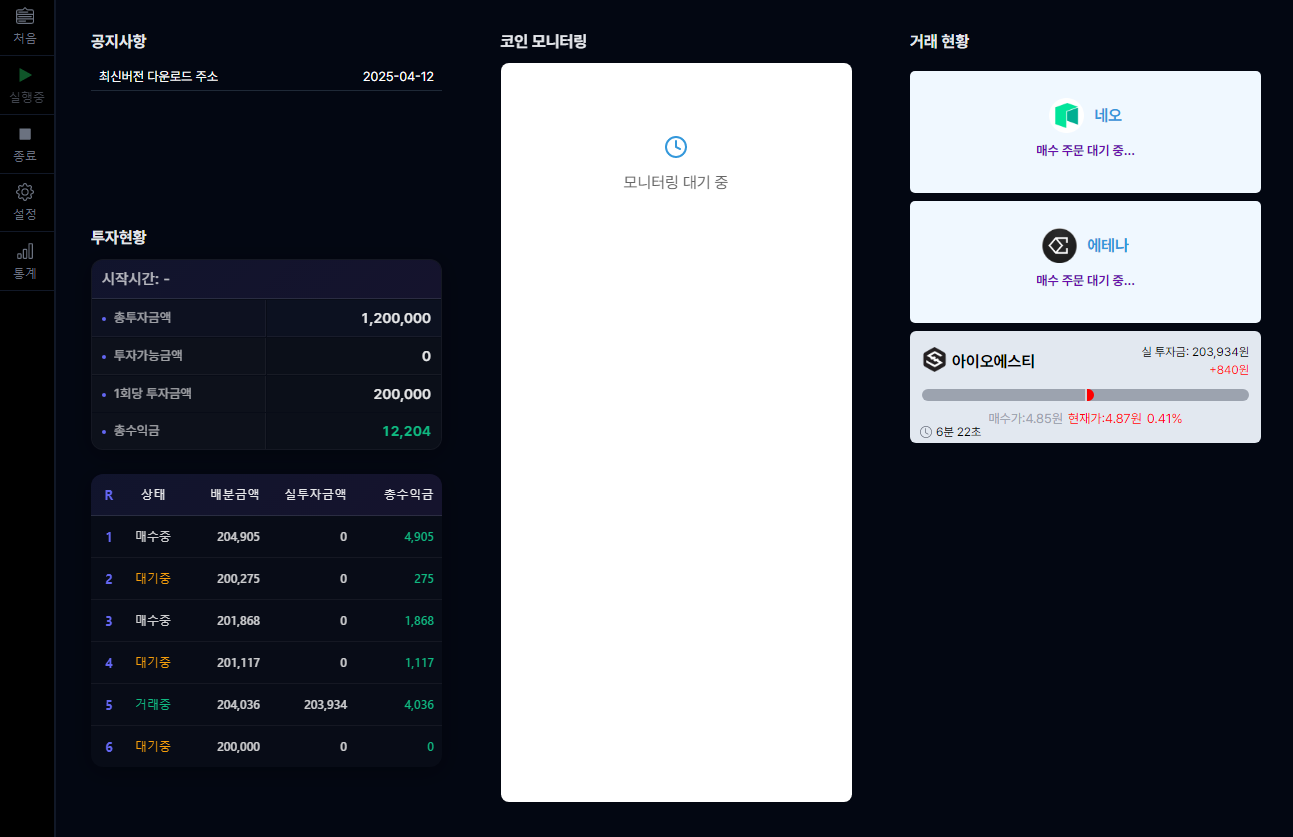Click the 에테나 매수 주문 대기 중 text

(x=1085, y=281)
